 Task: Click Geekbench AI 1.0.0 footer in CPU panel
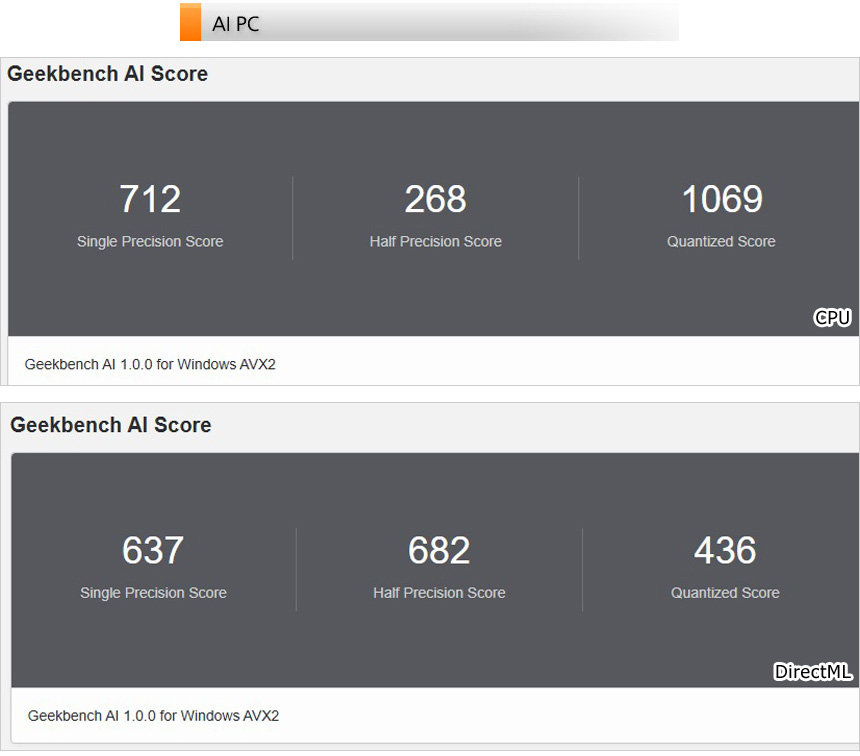[150, 364]
